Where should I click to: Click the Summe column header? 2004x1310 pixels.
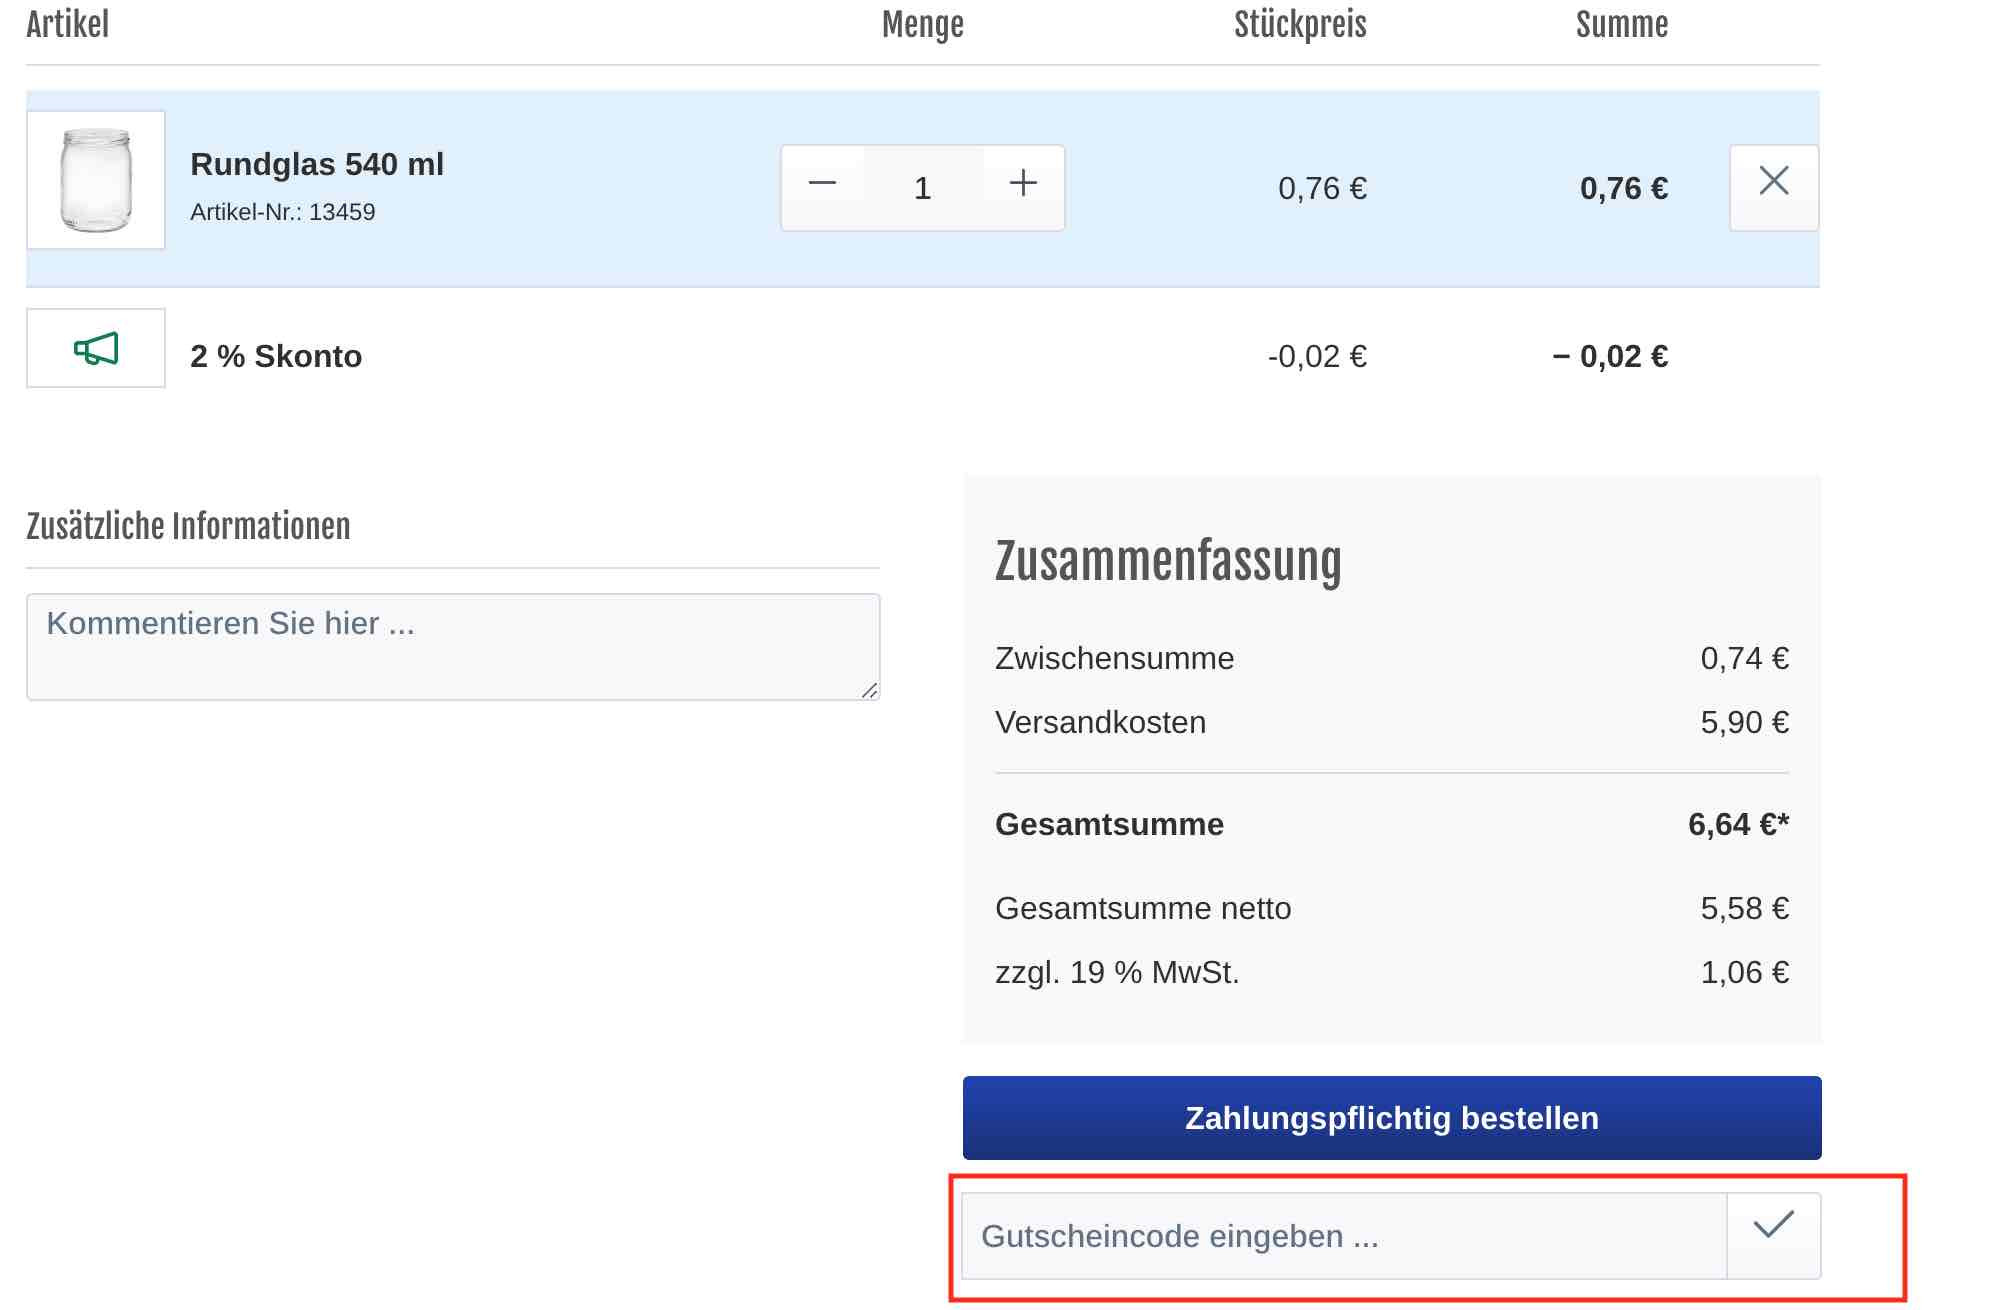coord(1621,25)
